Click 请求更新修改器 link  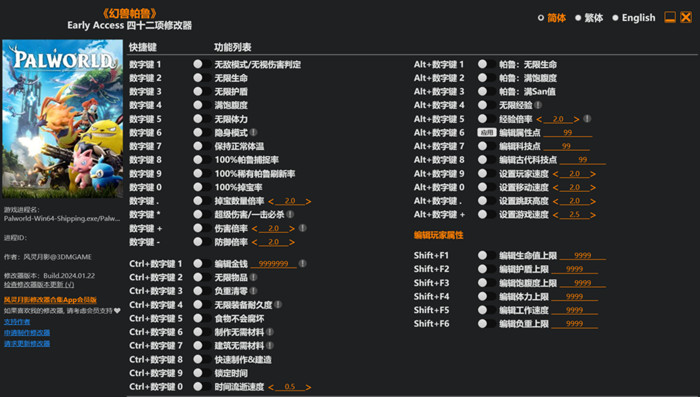[27, 343]
